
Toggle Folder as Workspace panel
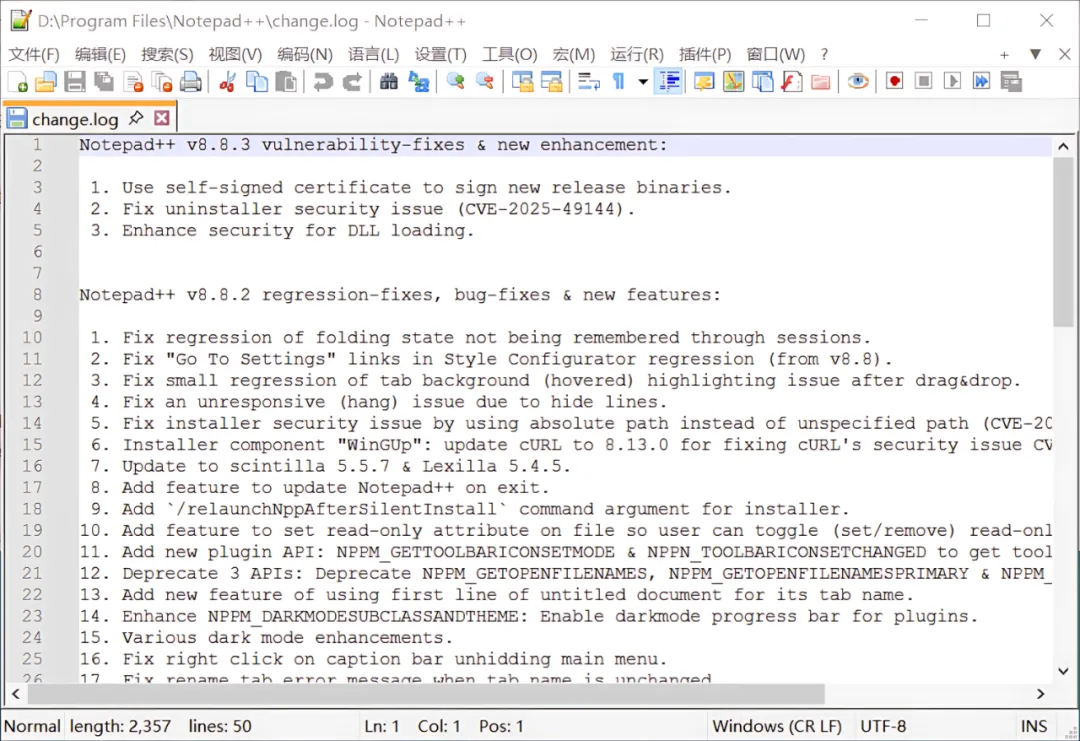(820, 82)
